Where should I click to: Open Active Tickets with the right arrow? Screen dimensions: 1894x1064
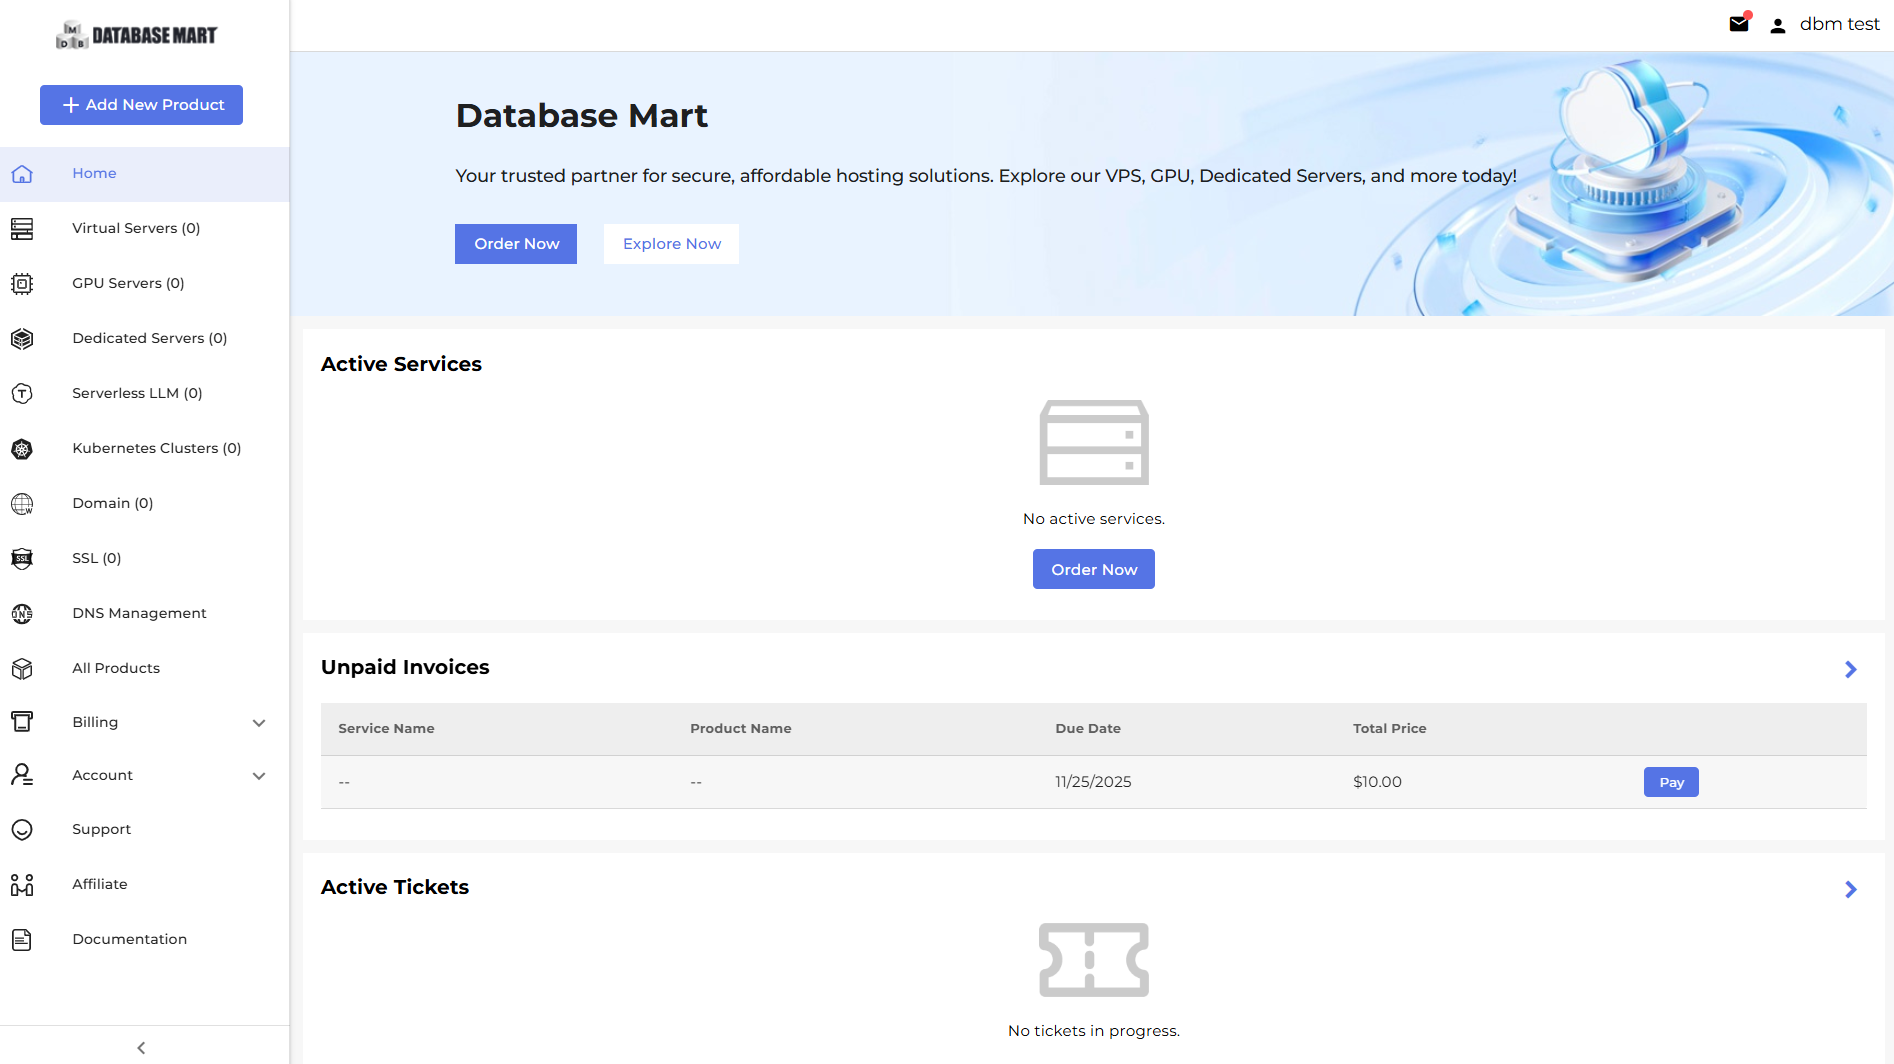click(1850, 889)
